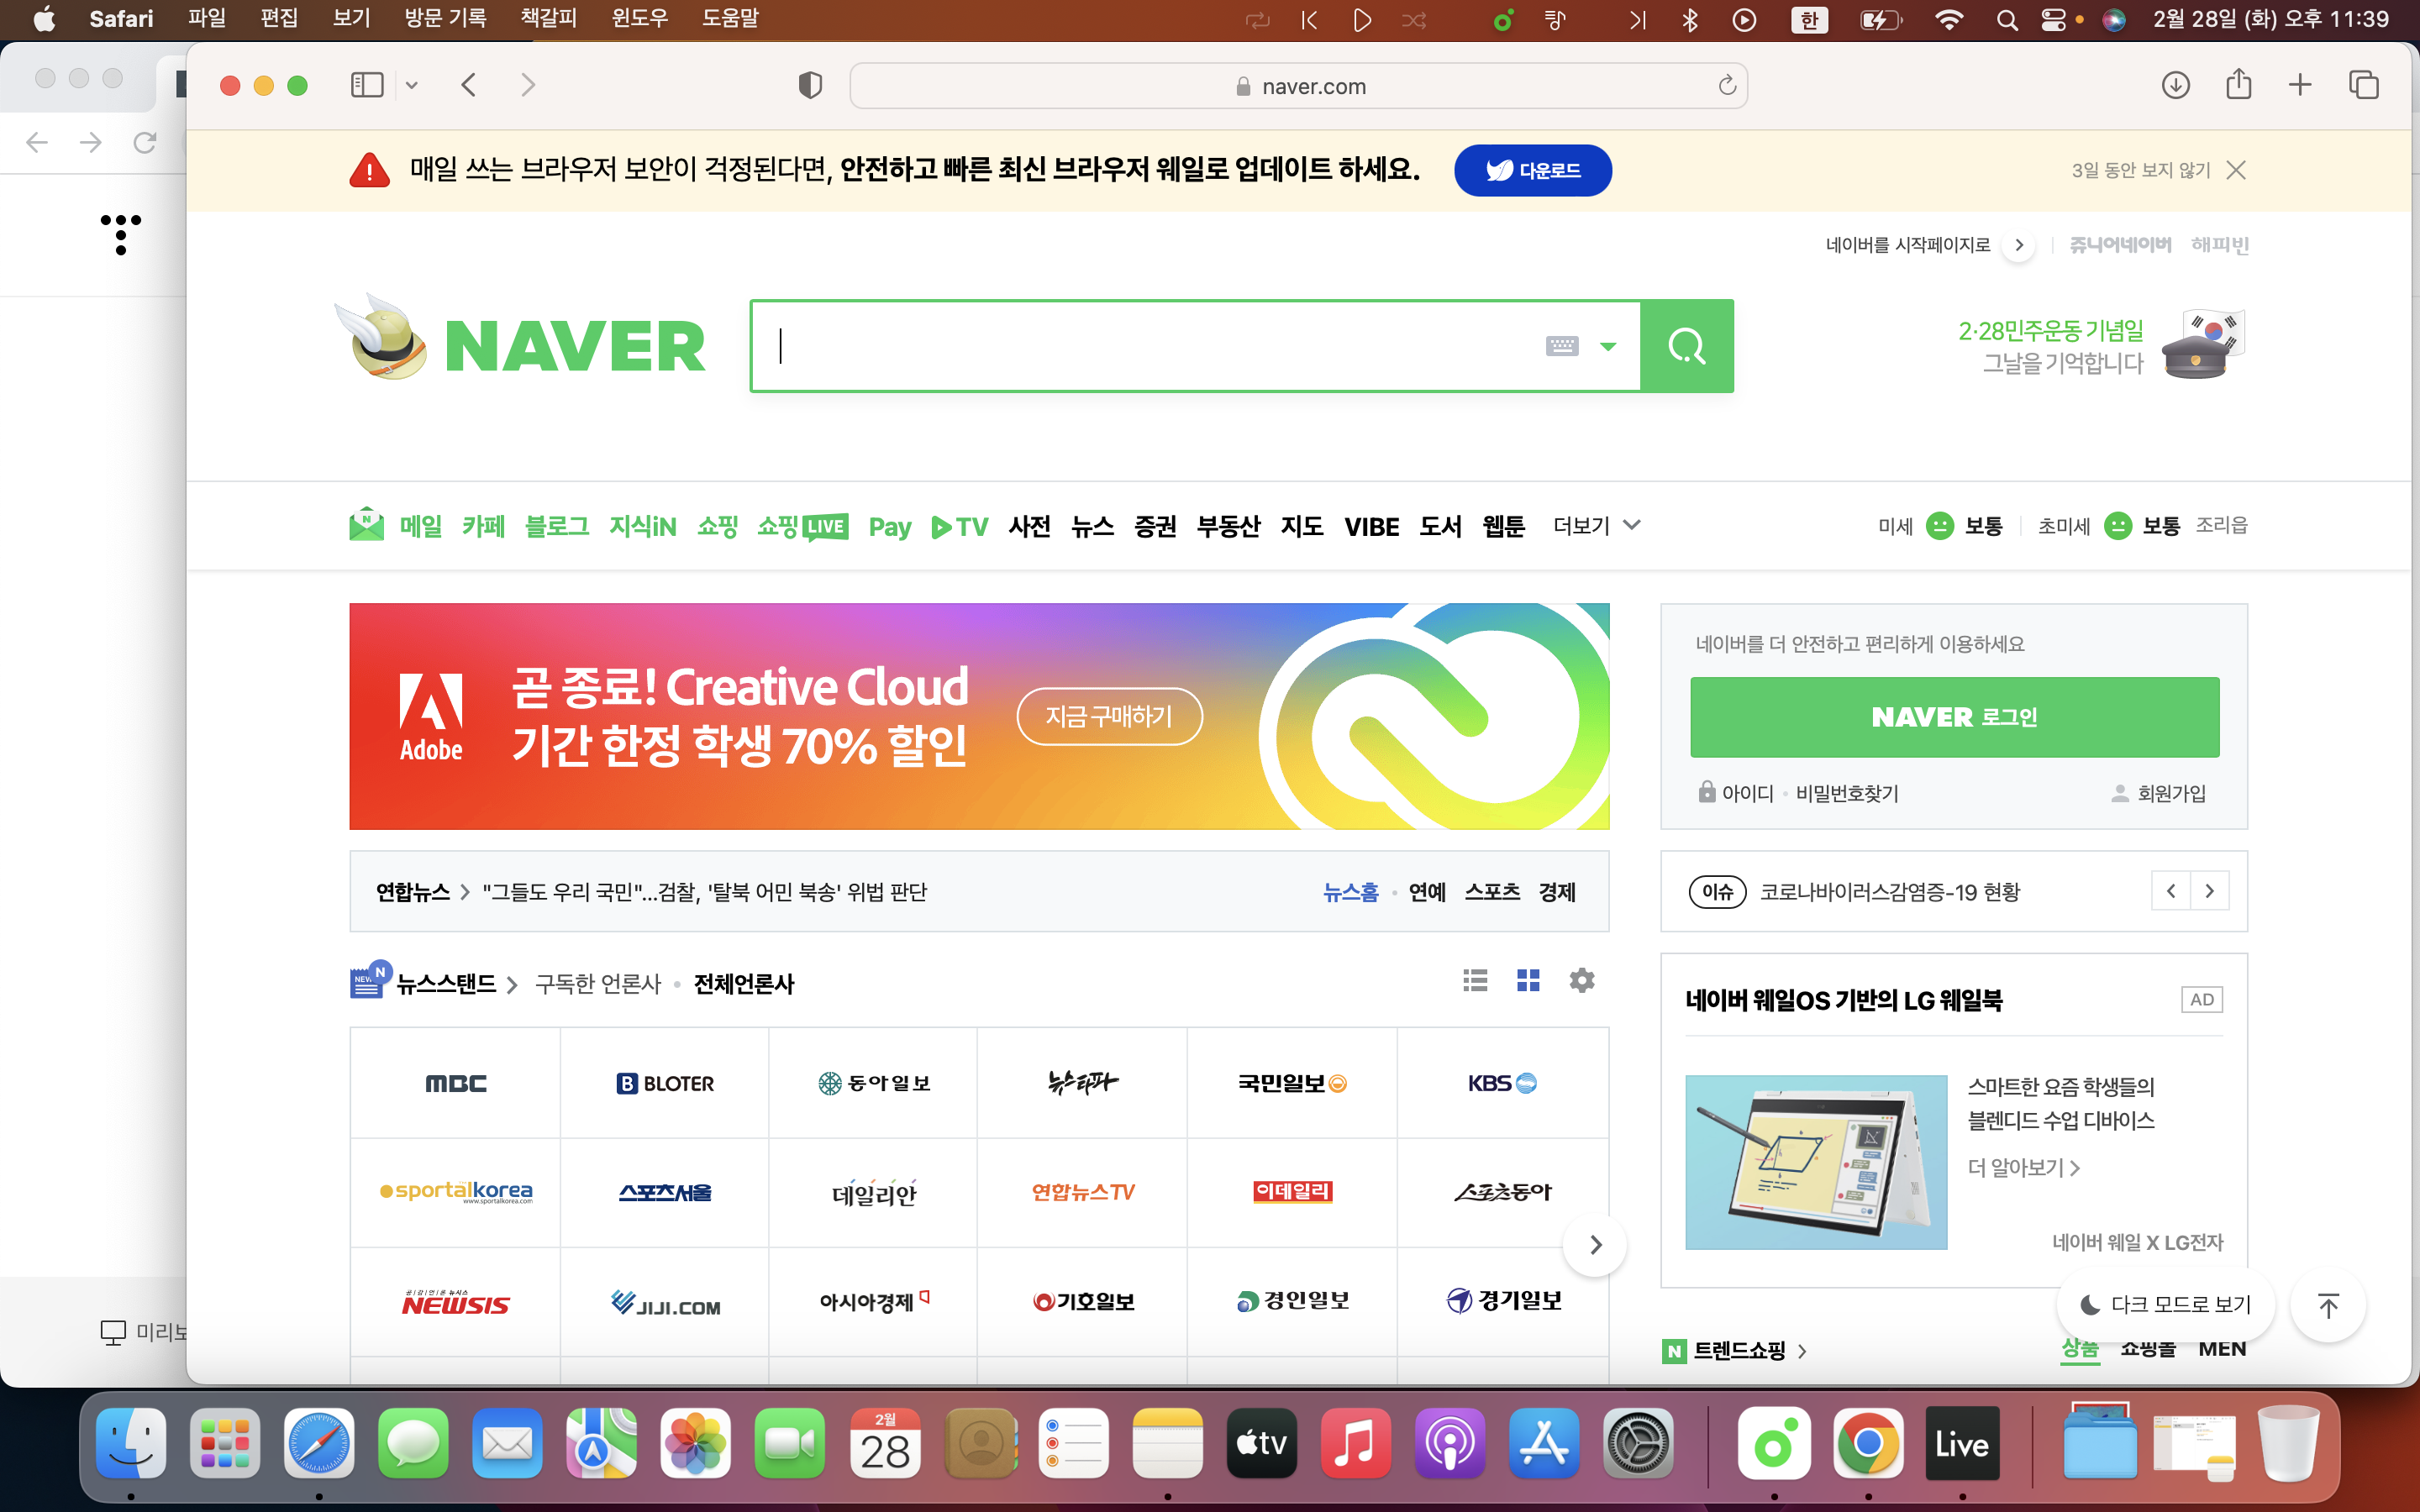The width and height of the screenshot is (2420, 1512).
Task: Click the green Naver search magnifier button
Action: (x=1686, y=346)
